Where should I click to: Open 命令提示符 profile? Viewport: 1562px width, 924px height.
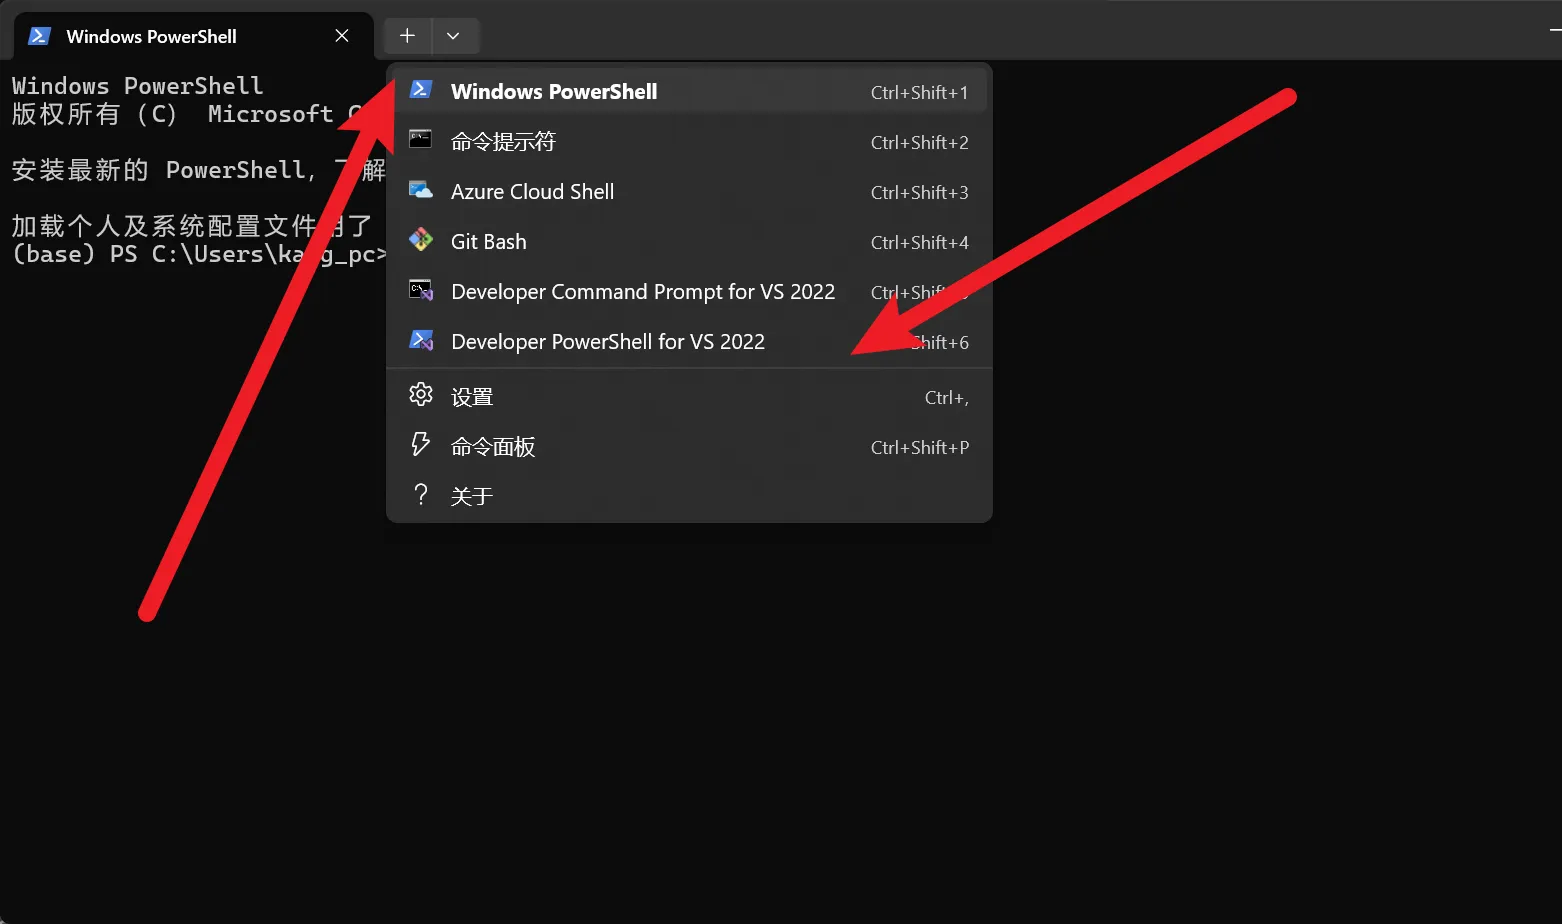[689, 142]
